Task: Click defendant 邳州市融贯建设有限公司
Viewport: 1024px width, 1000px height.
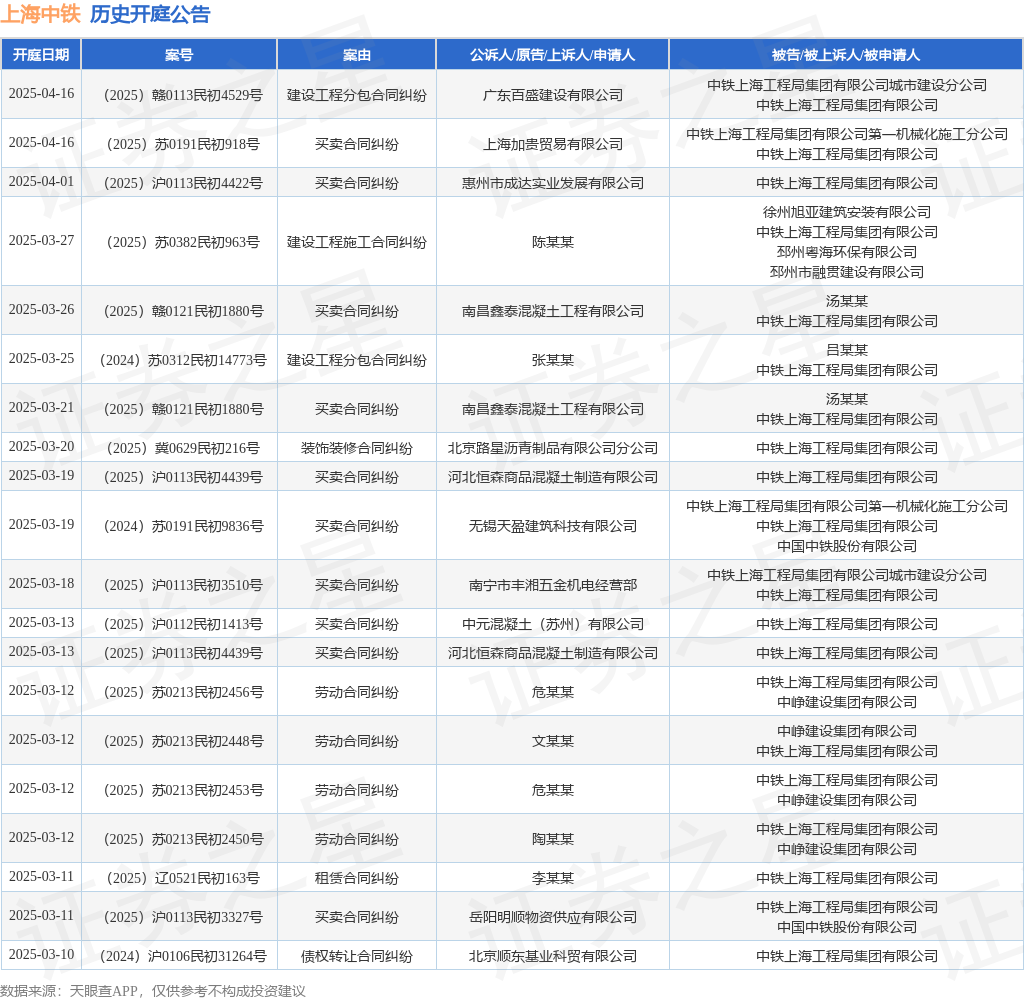Action: coord(846,272)
